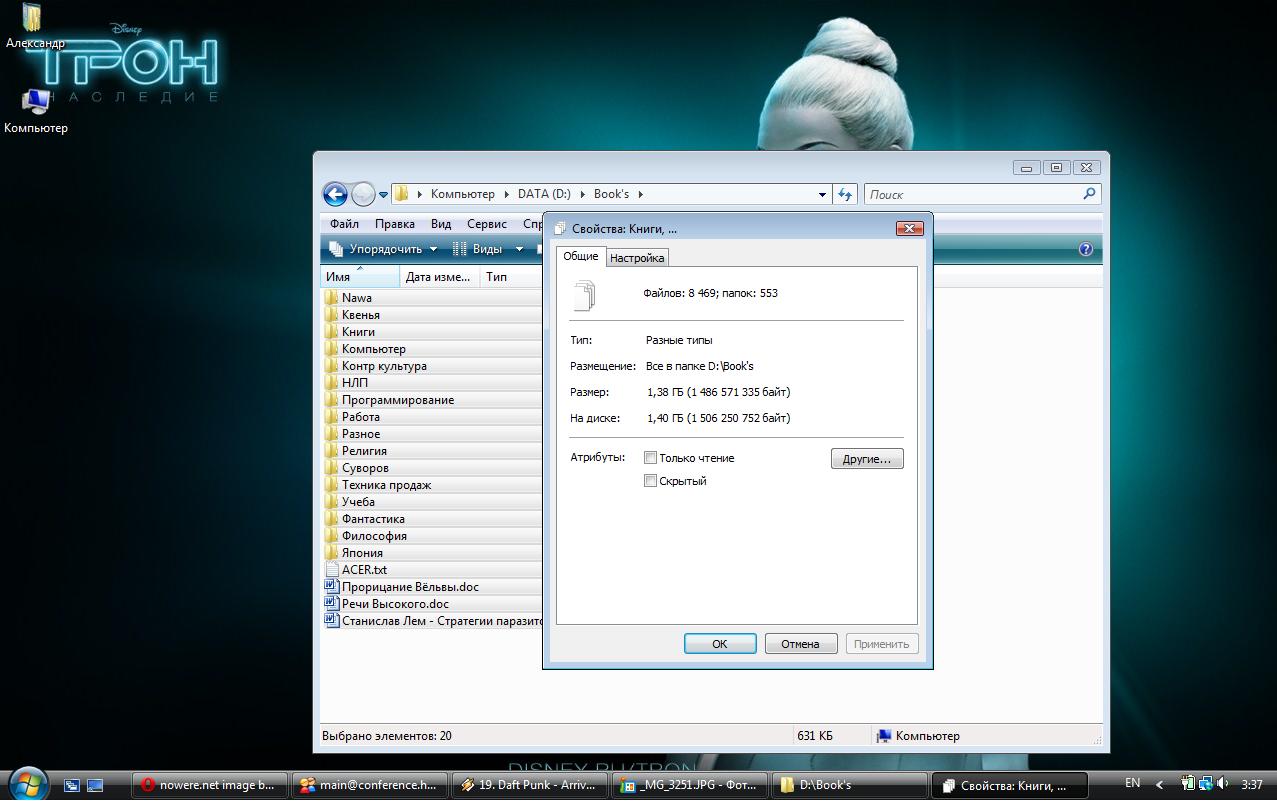Viewport: 1277px width, 801px height.
Task: Click the 3:37 taskbar clock
Action: (1251, 785)
